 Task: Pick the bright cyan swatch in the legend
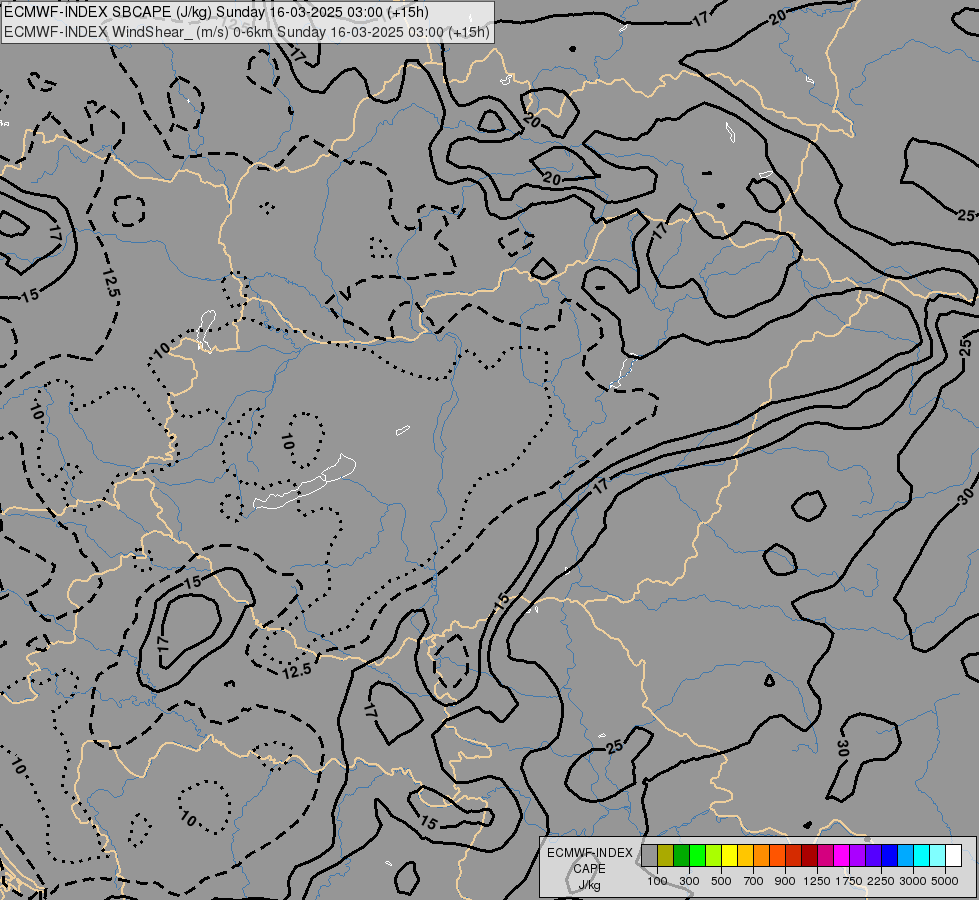tap(921, 855)
